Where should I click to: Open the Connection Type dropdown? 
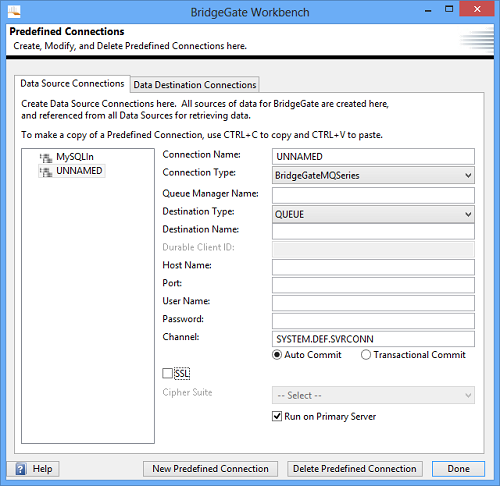click(x=373, y=175)
